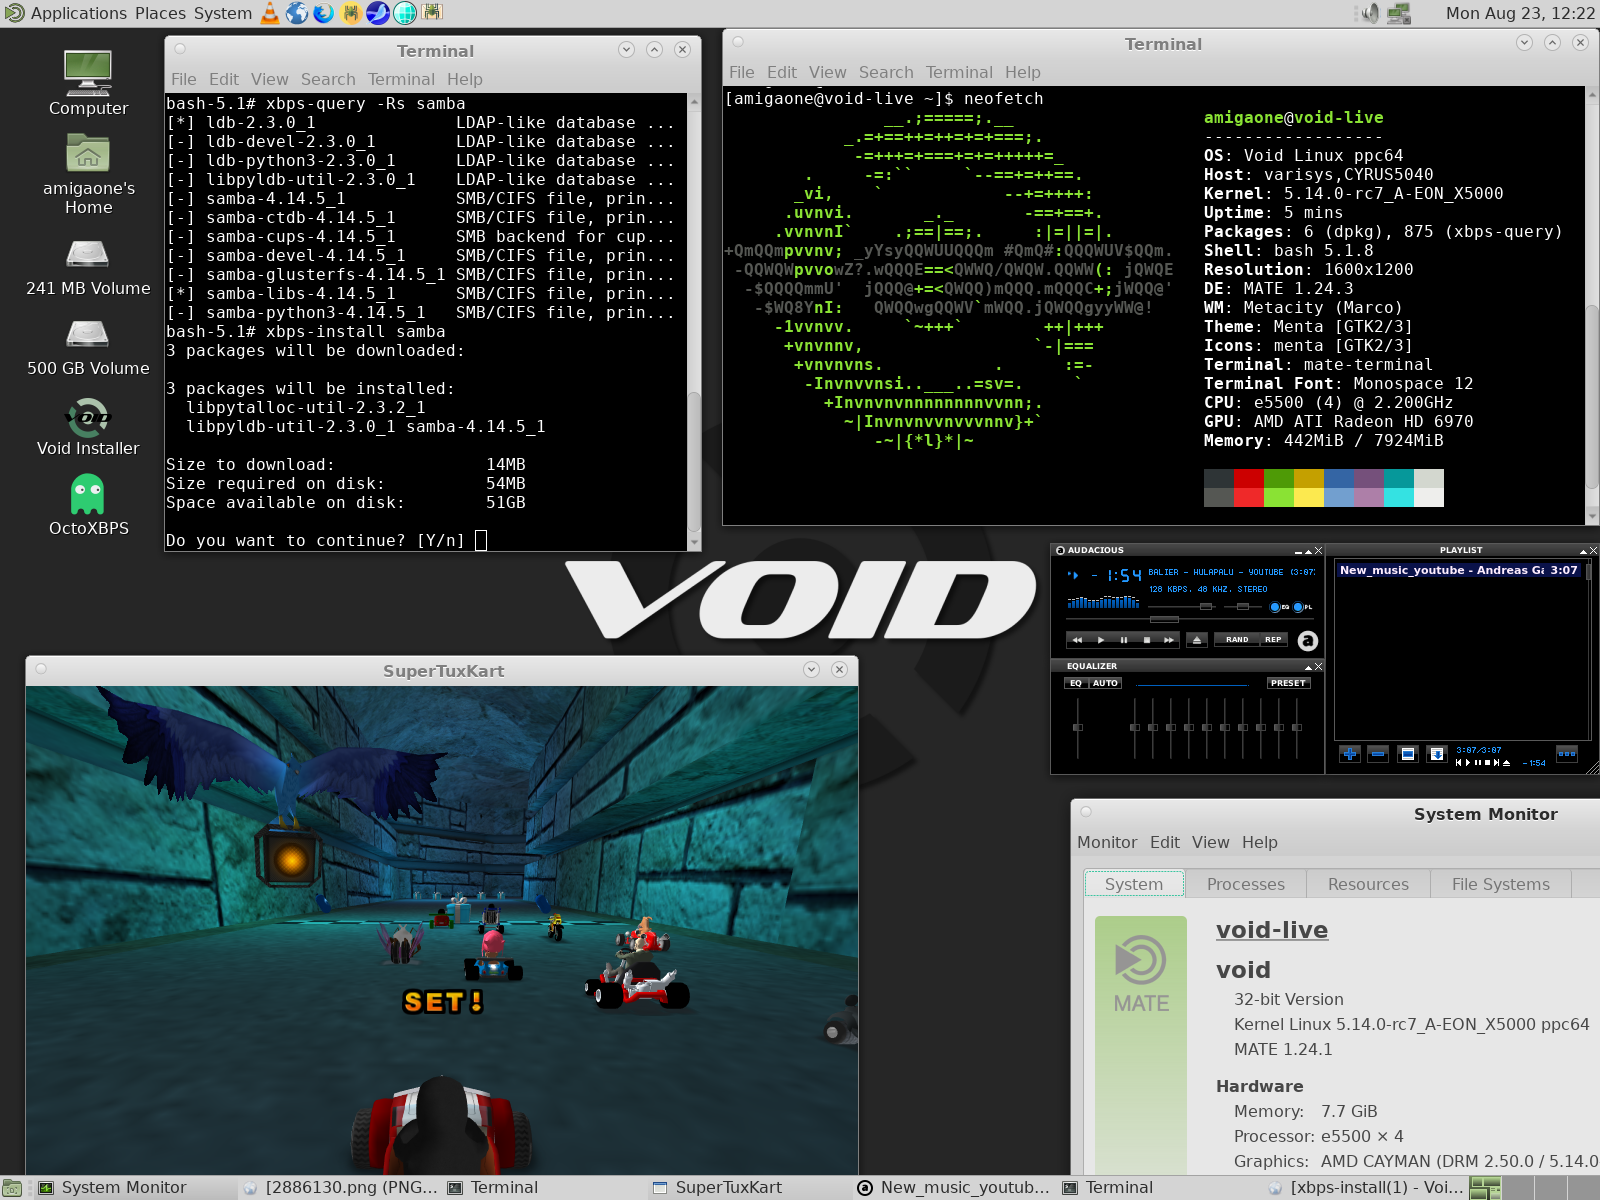The width and height of the screenshot is (1600, 1200).
Task: Toggle the REP repeat button
Action: point(1273,639)
